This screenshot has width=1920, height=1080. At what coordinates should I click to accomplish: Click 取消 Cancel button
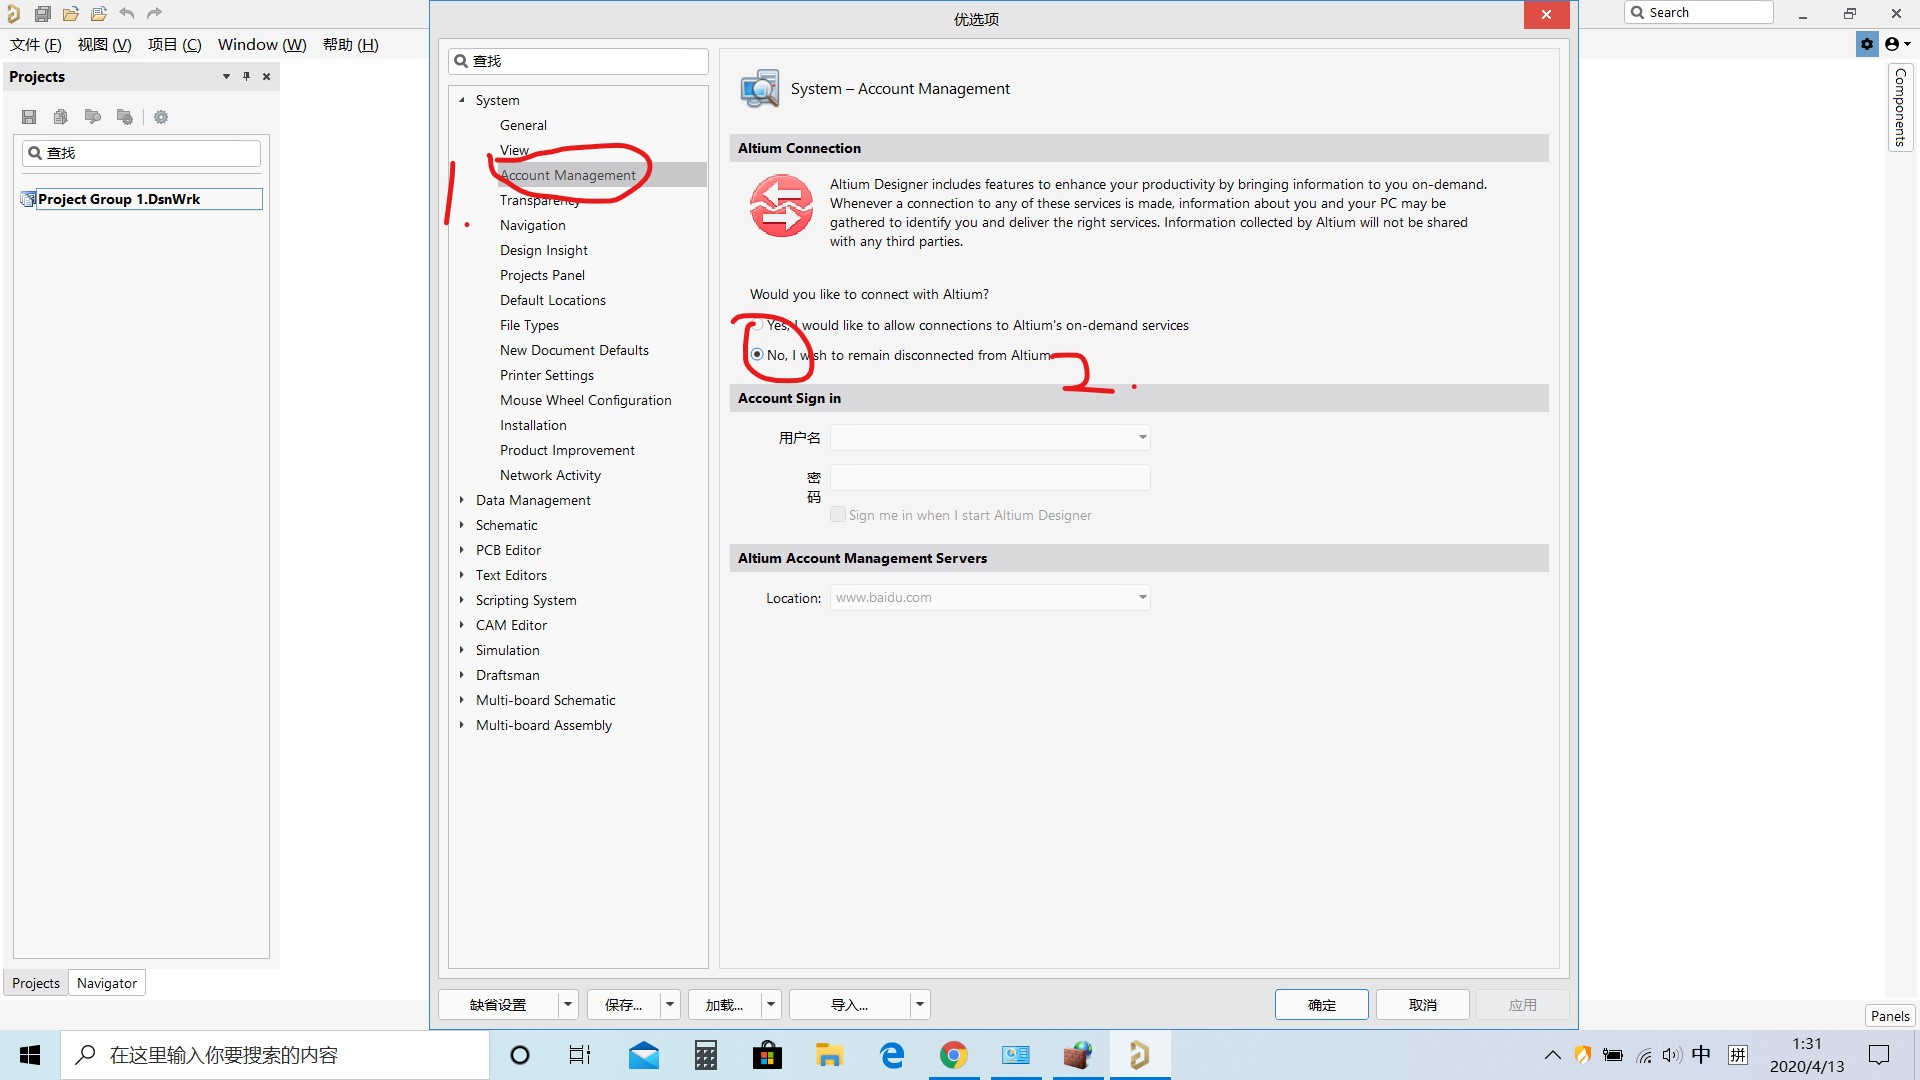[x=1423, y=1004]
